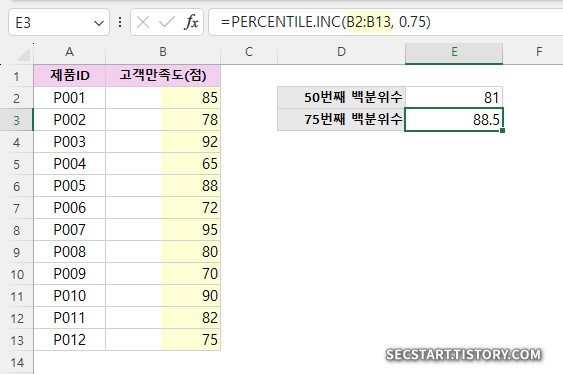Select row 6 header
Screen dimensions: 563x374
pyautogui.click(x=17, y=186)
